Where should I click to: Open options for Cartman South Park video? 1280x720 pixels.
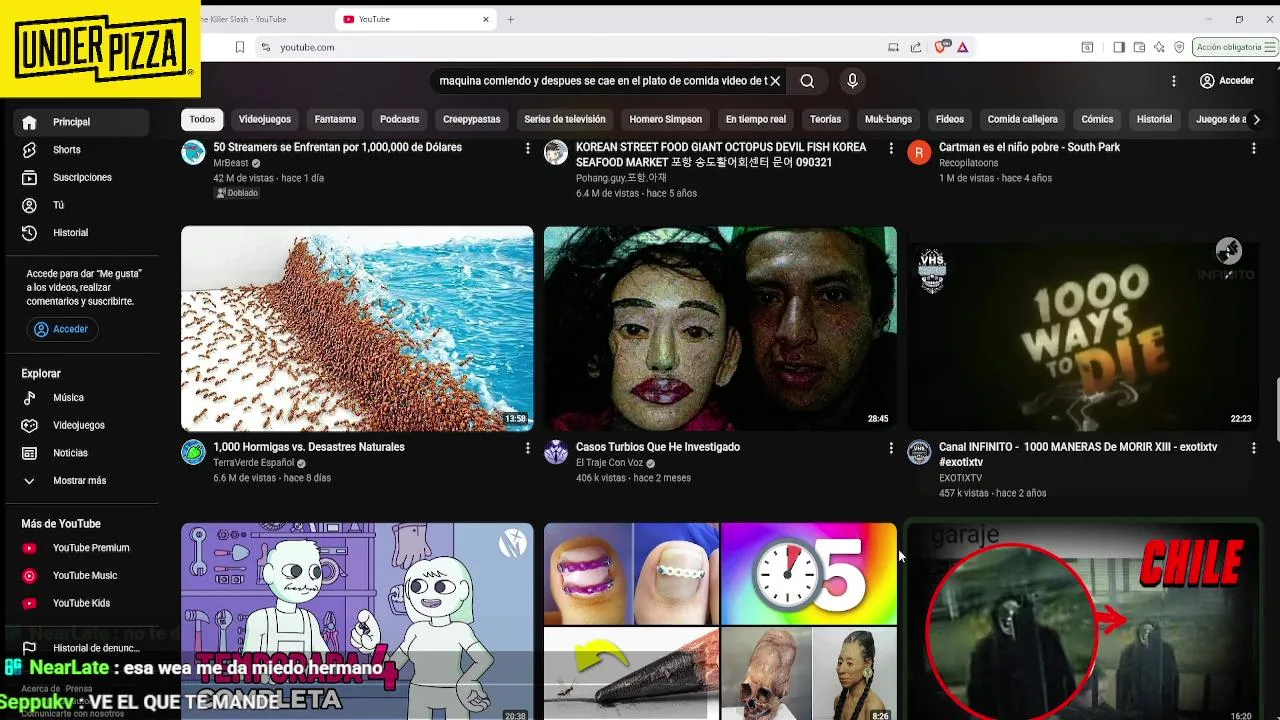[x=1253, y=148]
